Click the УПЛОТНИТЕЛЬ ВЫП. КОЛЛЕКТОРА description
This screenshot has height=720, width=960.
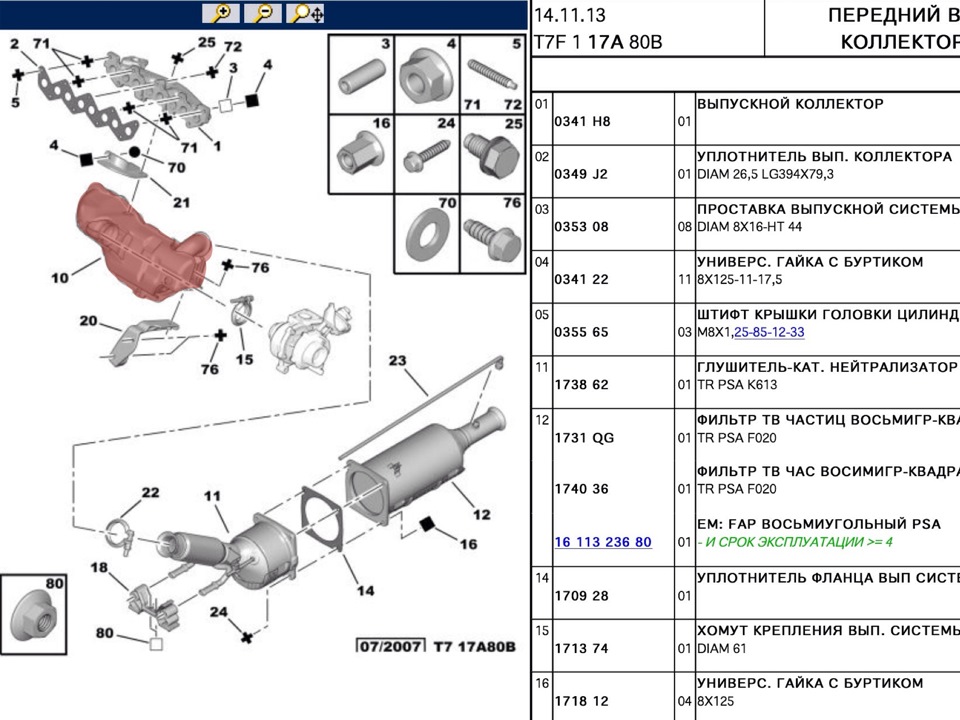825,156
